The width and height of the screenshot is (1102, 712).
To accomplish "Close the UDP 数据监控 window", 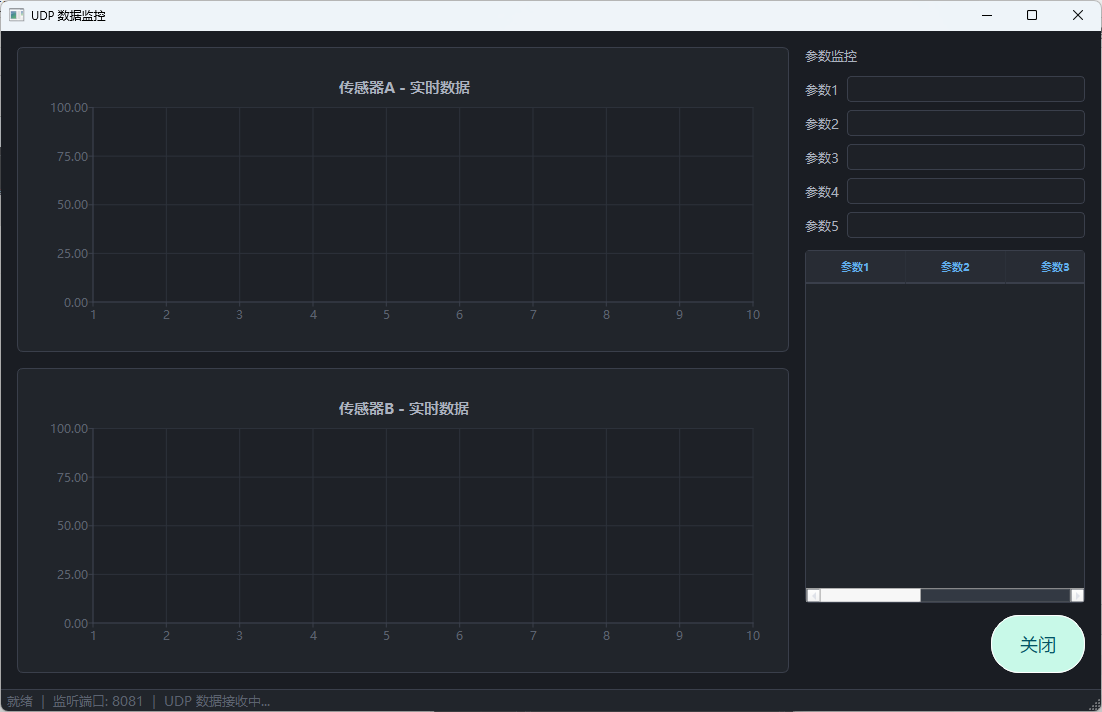I will tap(1077, 15).
